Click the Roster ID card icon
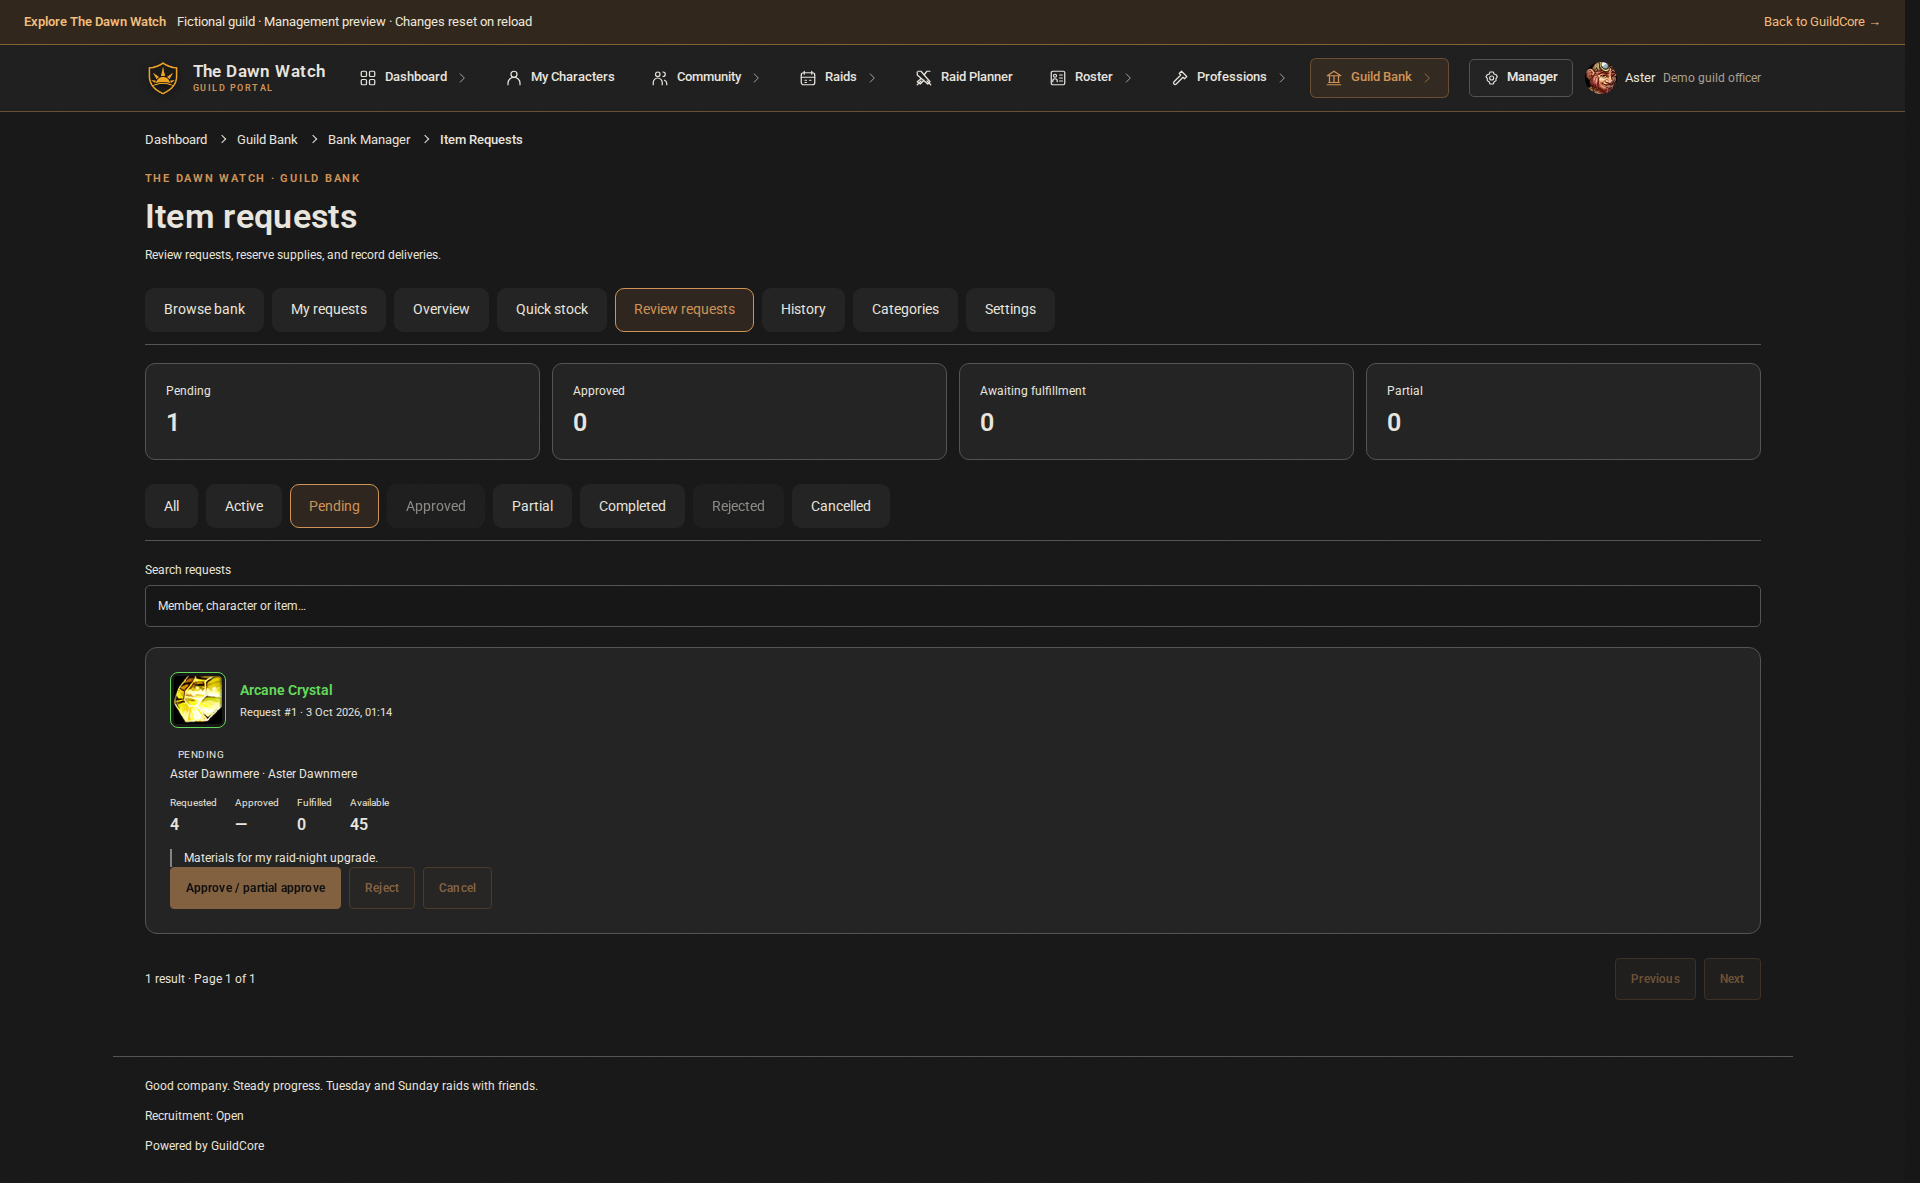The height and width of the screenshot is (1183, 1920). (1058, 78)
